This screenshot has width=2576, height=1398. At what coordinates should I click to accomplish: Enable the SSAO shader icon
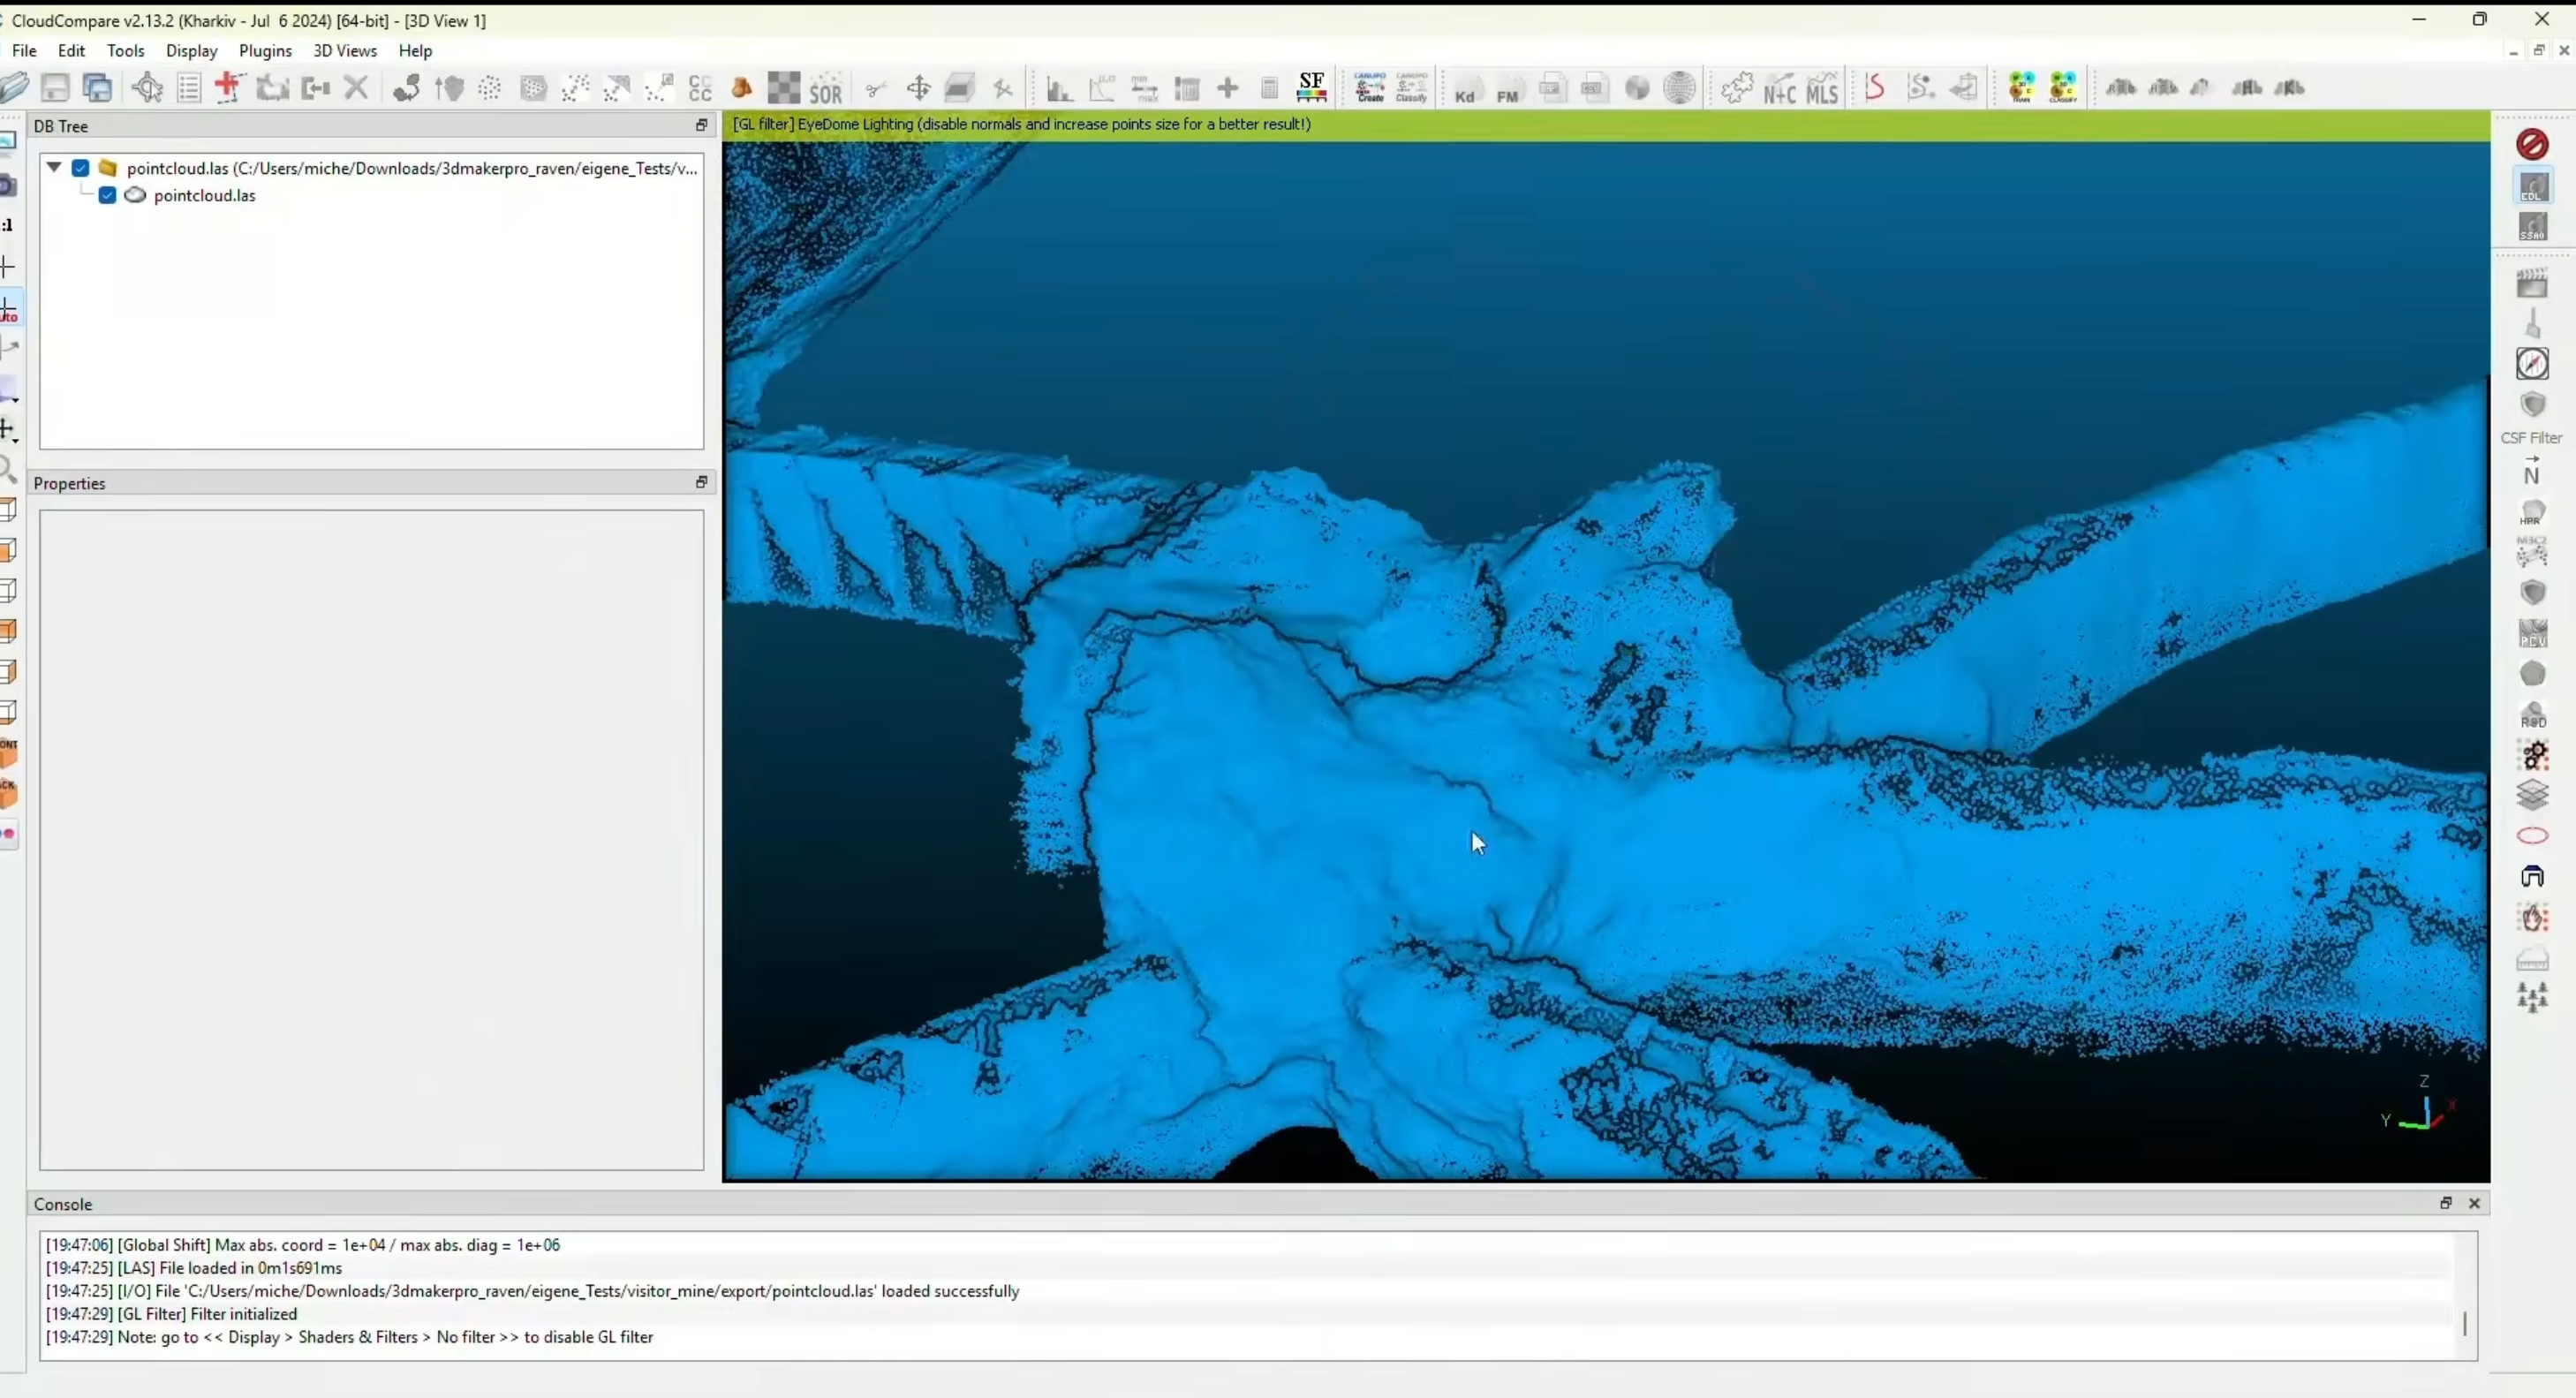click(x=2533, y=227)
